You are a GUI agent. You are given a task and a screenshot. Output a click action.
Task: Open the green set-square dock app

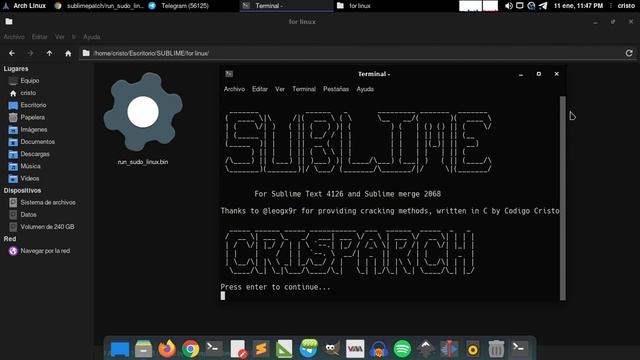[x=284, y=349]
